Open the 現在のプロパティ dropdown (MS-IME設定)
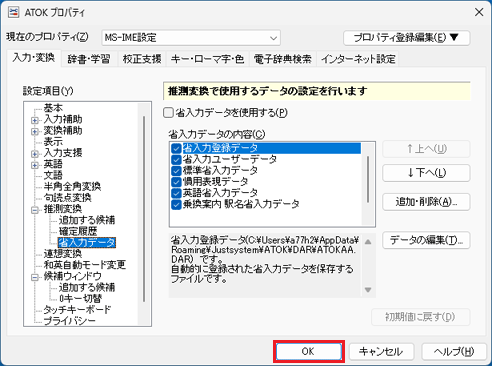 pyautogui.click(x=191, y=38)
